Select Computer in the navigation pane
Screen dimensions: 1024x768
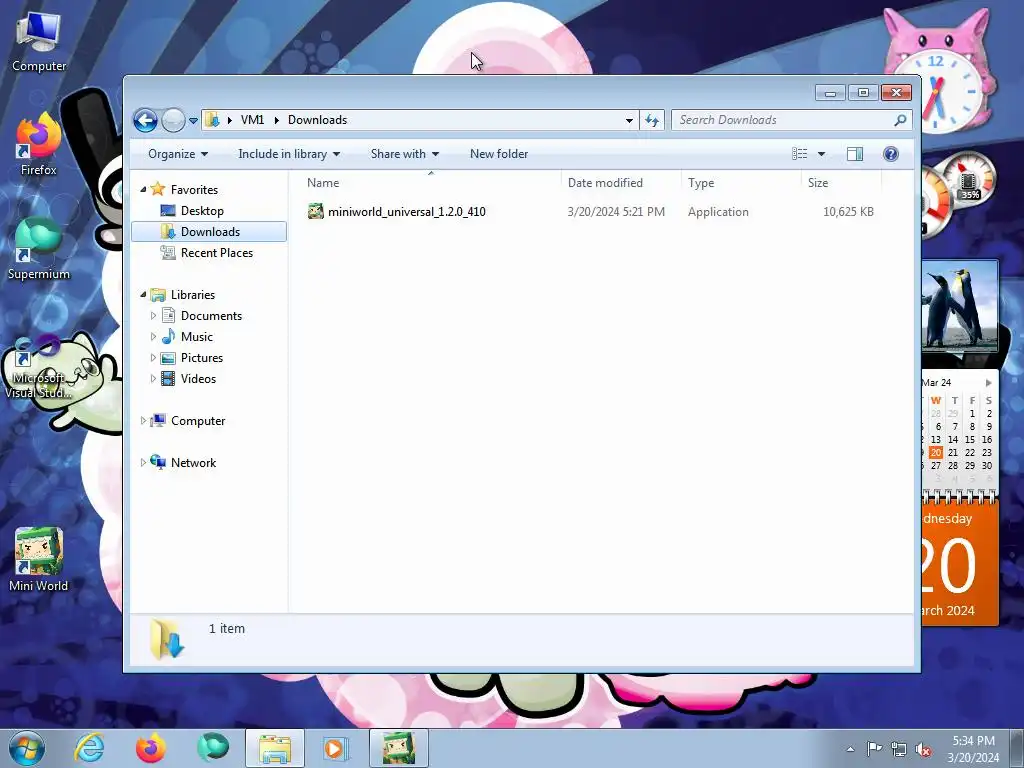coord(198,421)
